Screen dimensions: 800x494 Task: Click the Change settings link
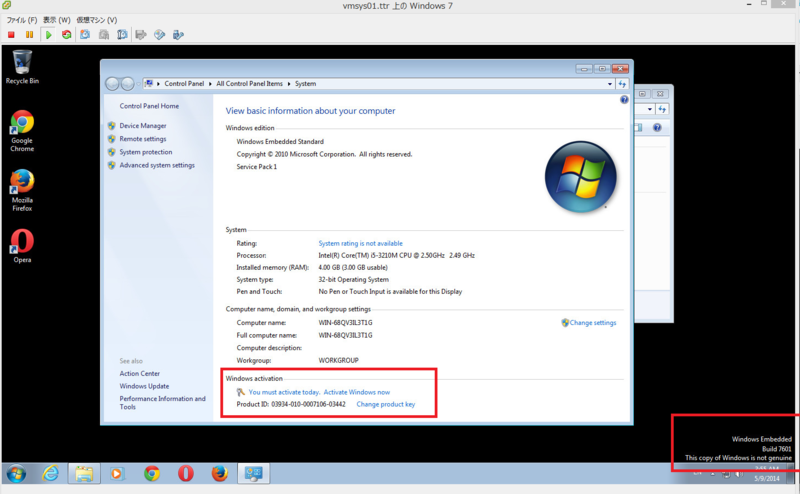593,323
